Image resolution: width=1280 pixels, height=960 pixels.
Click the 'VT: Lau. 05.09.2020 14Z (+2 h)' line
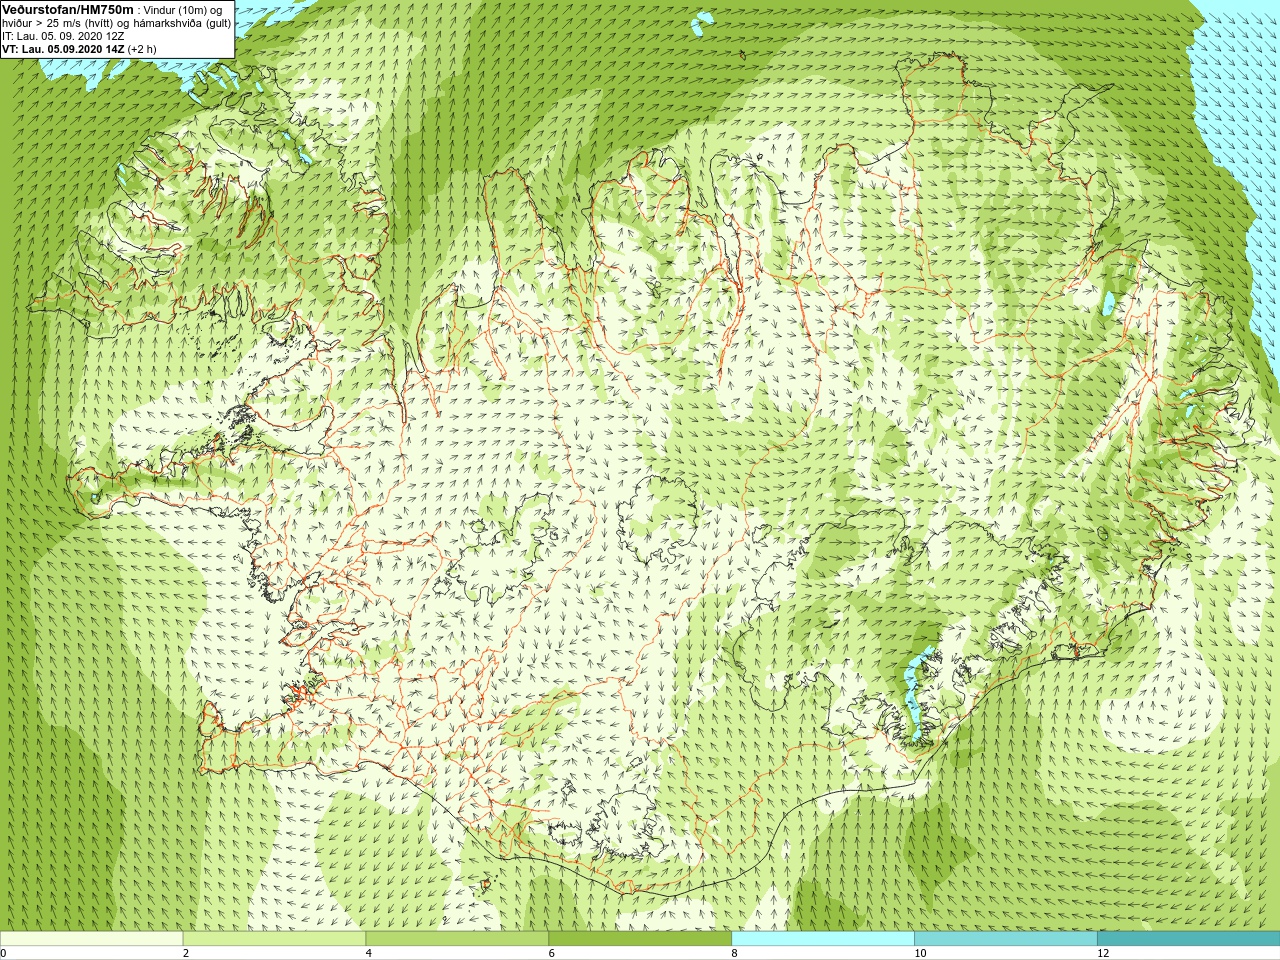tap(79, 49)
